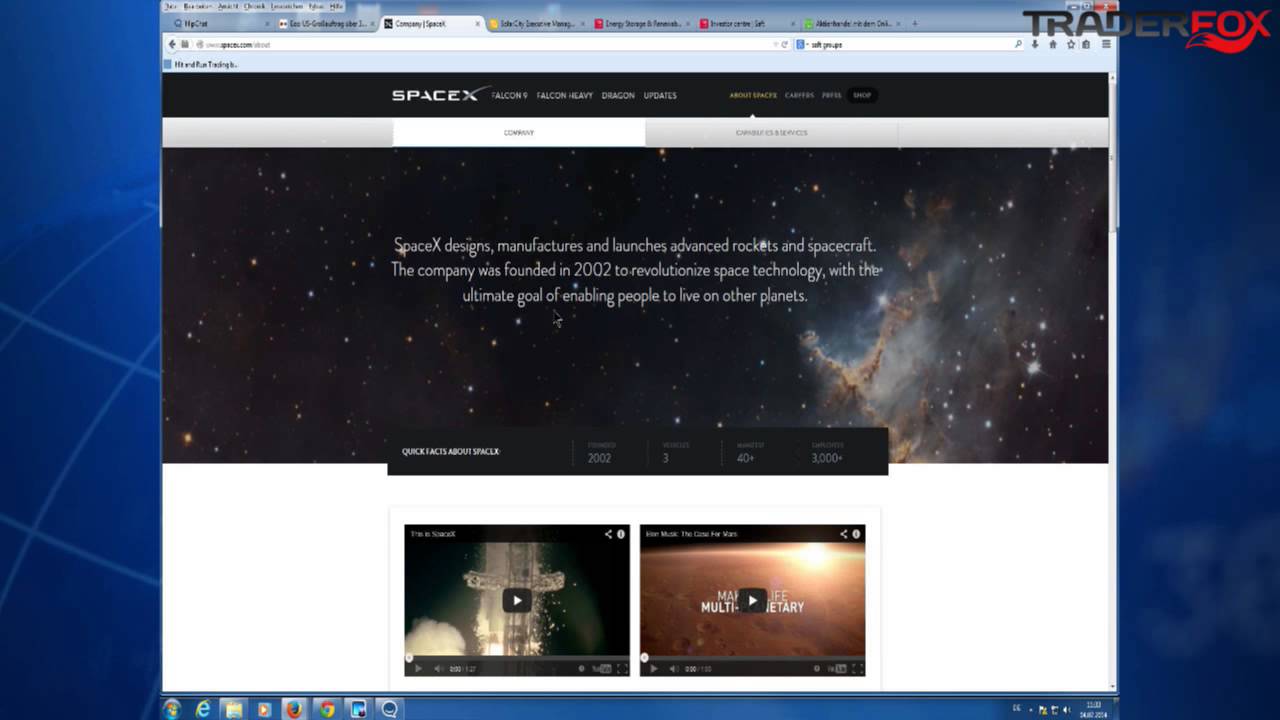This screenshot has width=1280, height=720.
Task: Click the Shop button in header
Action: [x=862, y=96]
